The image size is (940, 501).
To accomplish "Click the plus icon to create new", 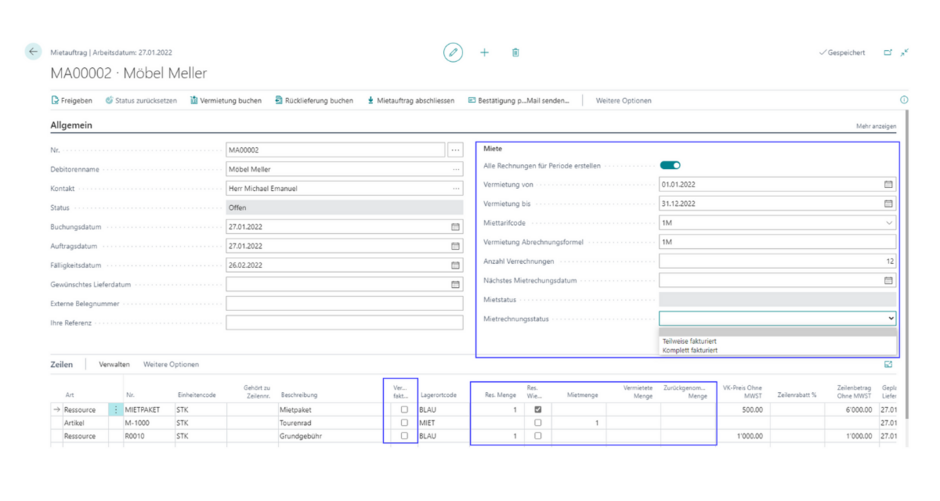I will pyautogui.click(x=485, y=52).
